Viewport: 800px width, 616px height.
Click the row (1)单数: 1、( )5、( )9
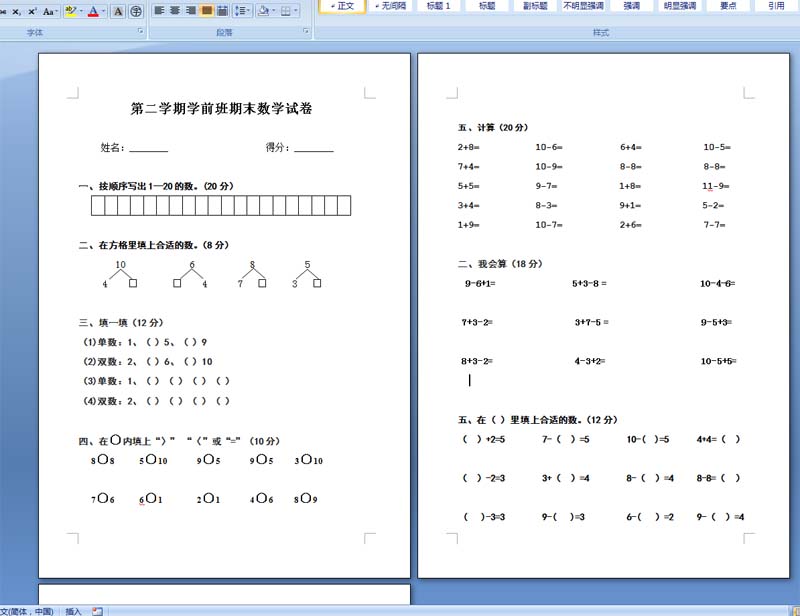145,342
